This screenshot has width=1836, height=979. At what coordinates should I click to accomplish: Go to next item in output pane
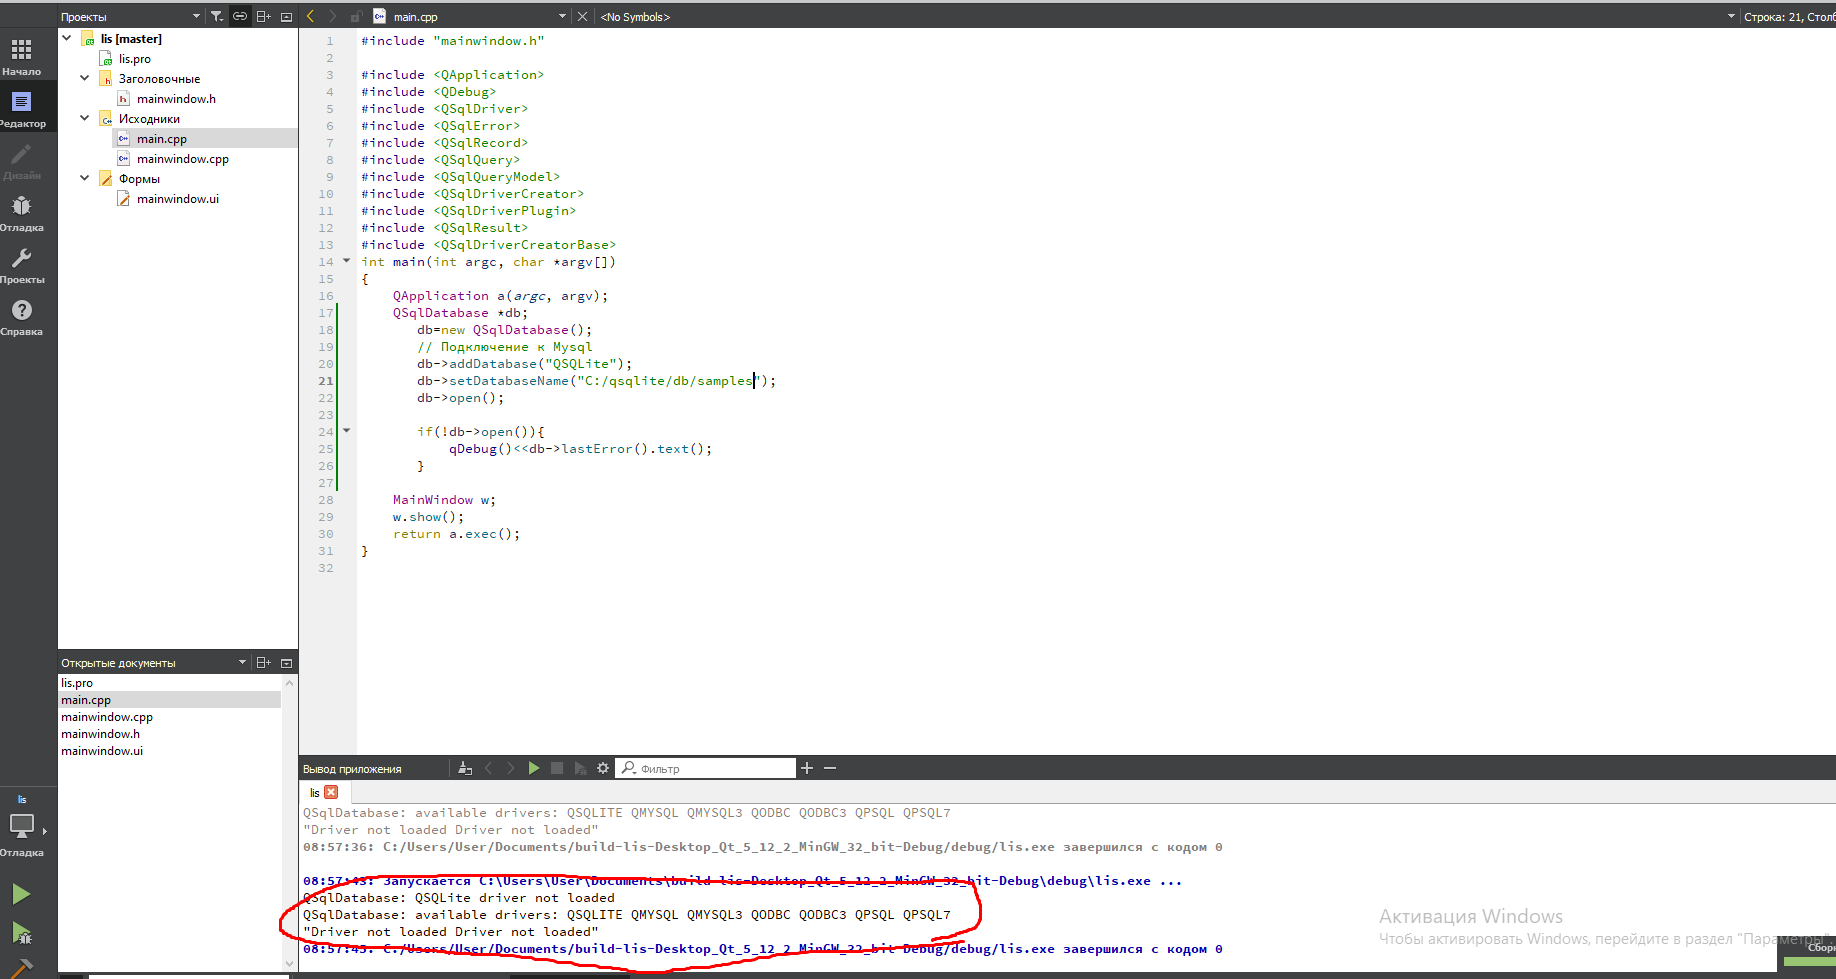pos(510,768)
